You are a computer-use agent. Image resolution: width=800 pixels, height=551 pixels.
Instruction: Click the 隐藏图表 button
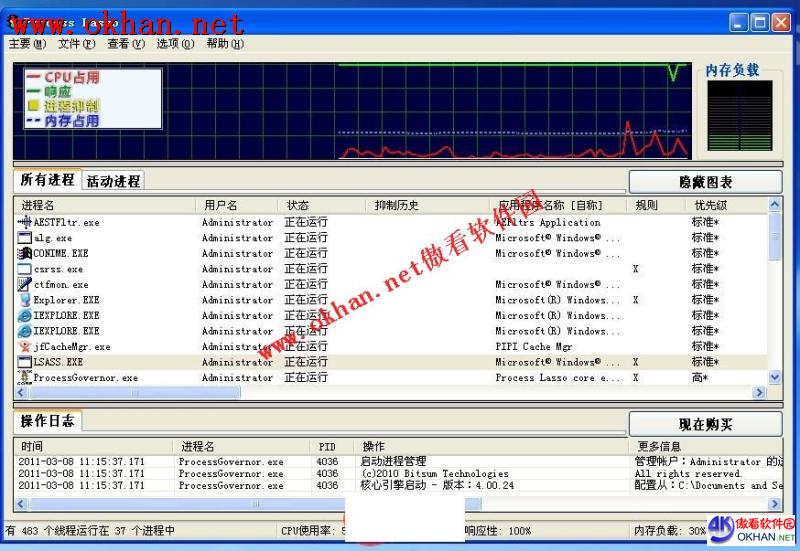(x=705, y=182)
